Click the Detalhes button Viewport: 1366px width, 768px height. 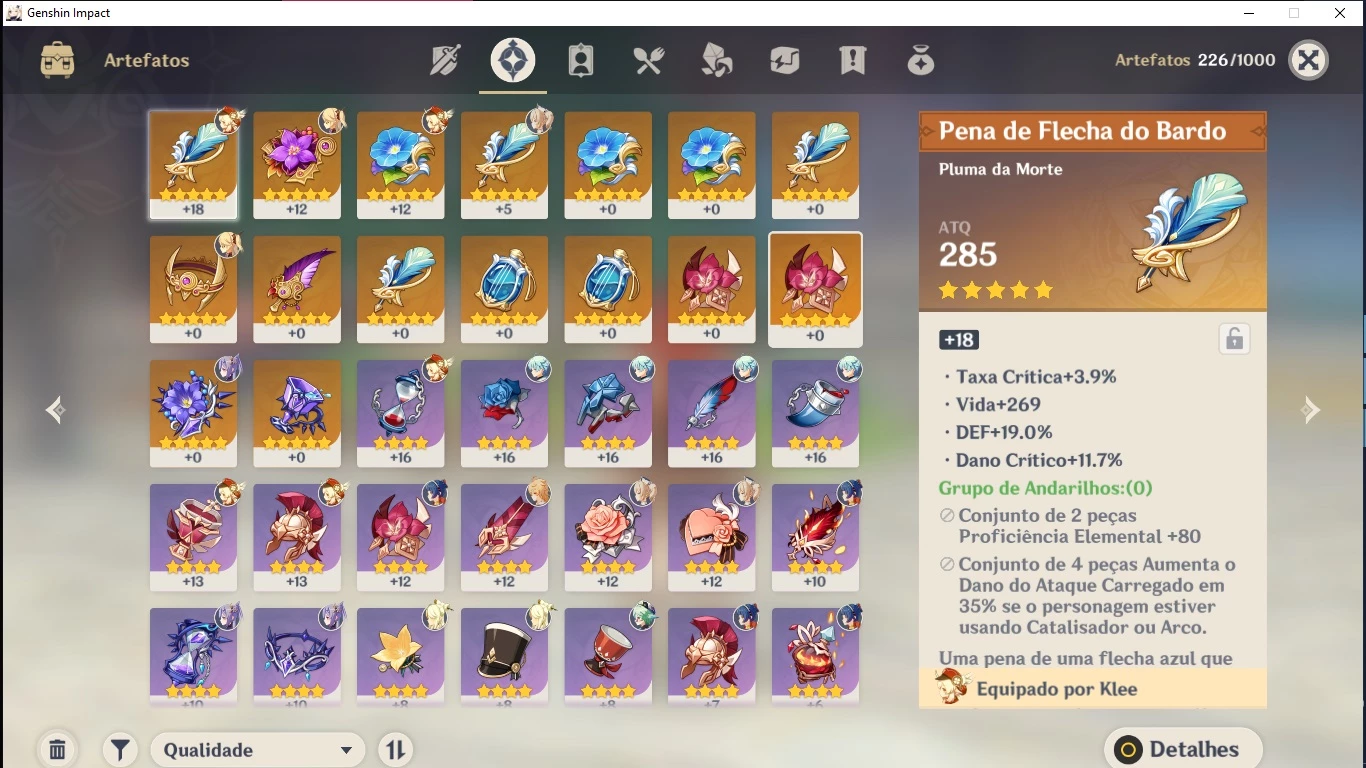click(1183, 749)
